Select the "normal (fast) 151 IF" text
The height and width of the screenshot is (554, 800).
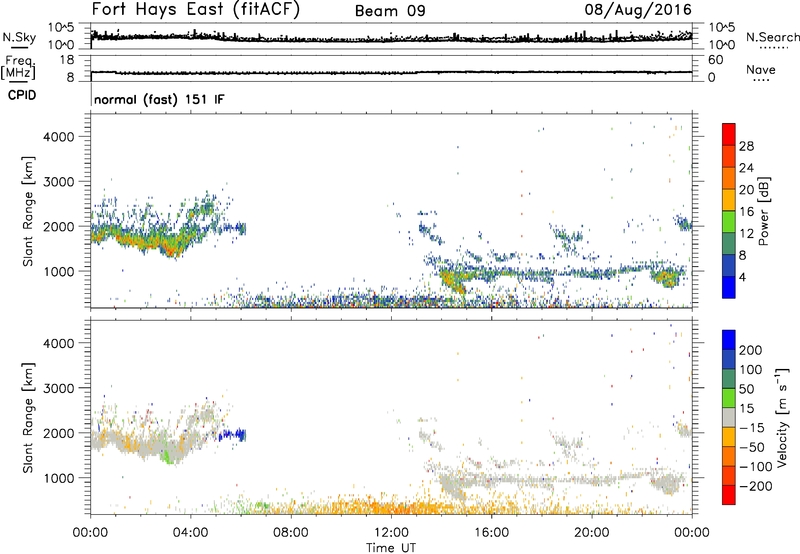tap(159, 99)
